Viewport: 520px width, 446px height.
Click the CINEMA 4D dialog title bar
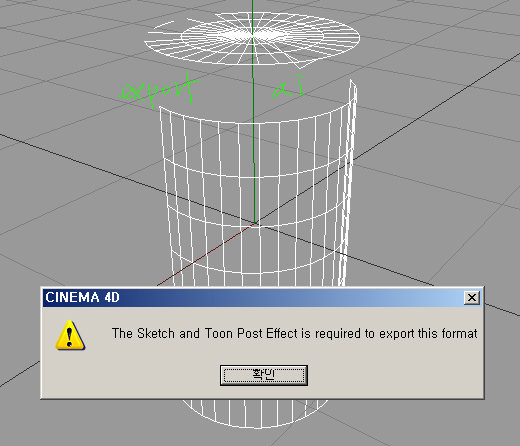pyautogui.click(x=262, y=298)
